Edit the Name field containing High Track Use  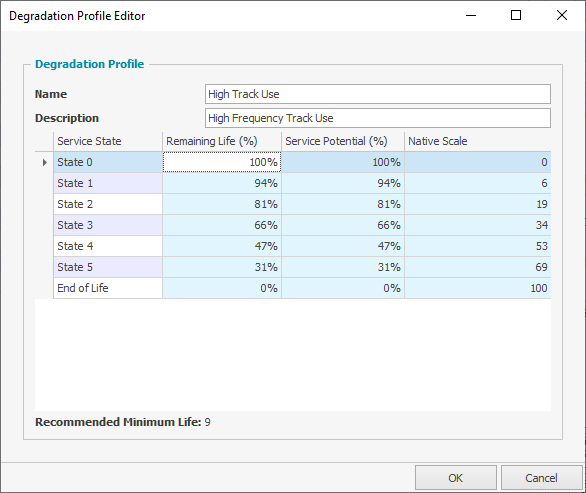[x=378, y=94]
